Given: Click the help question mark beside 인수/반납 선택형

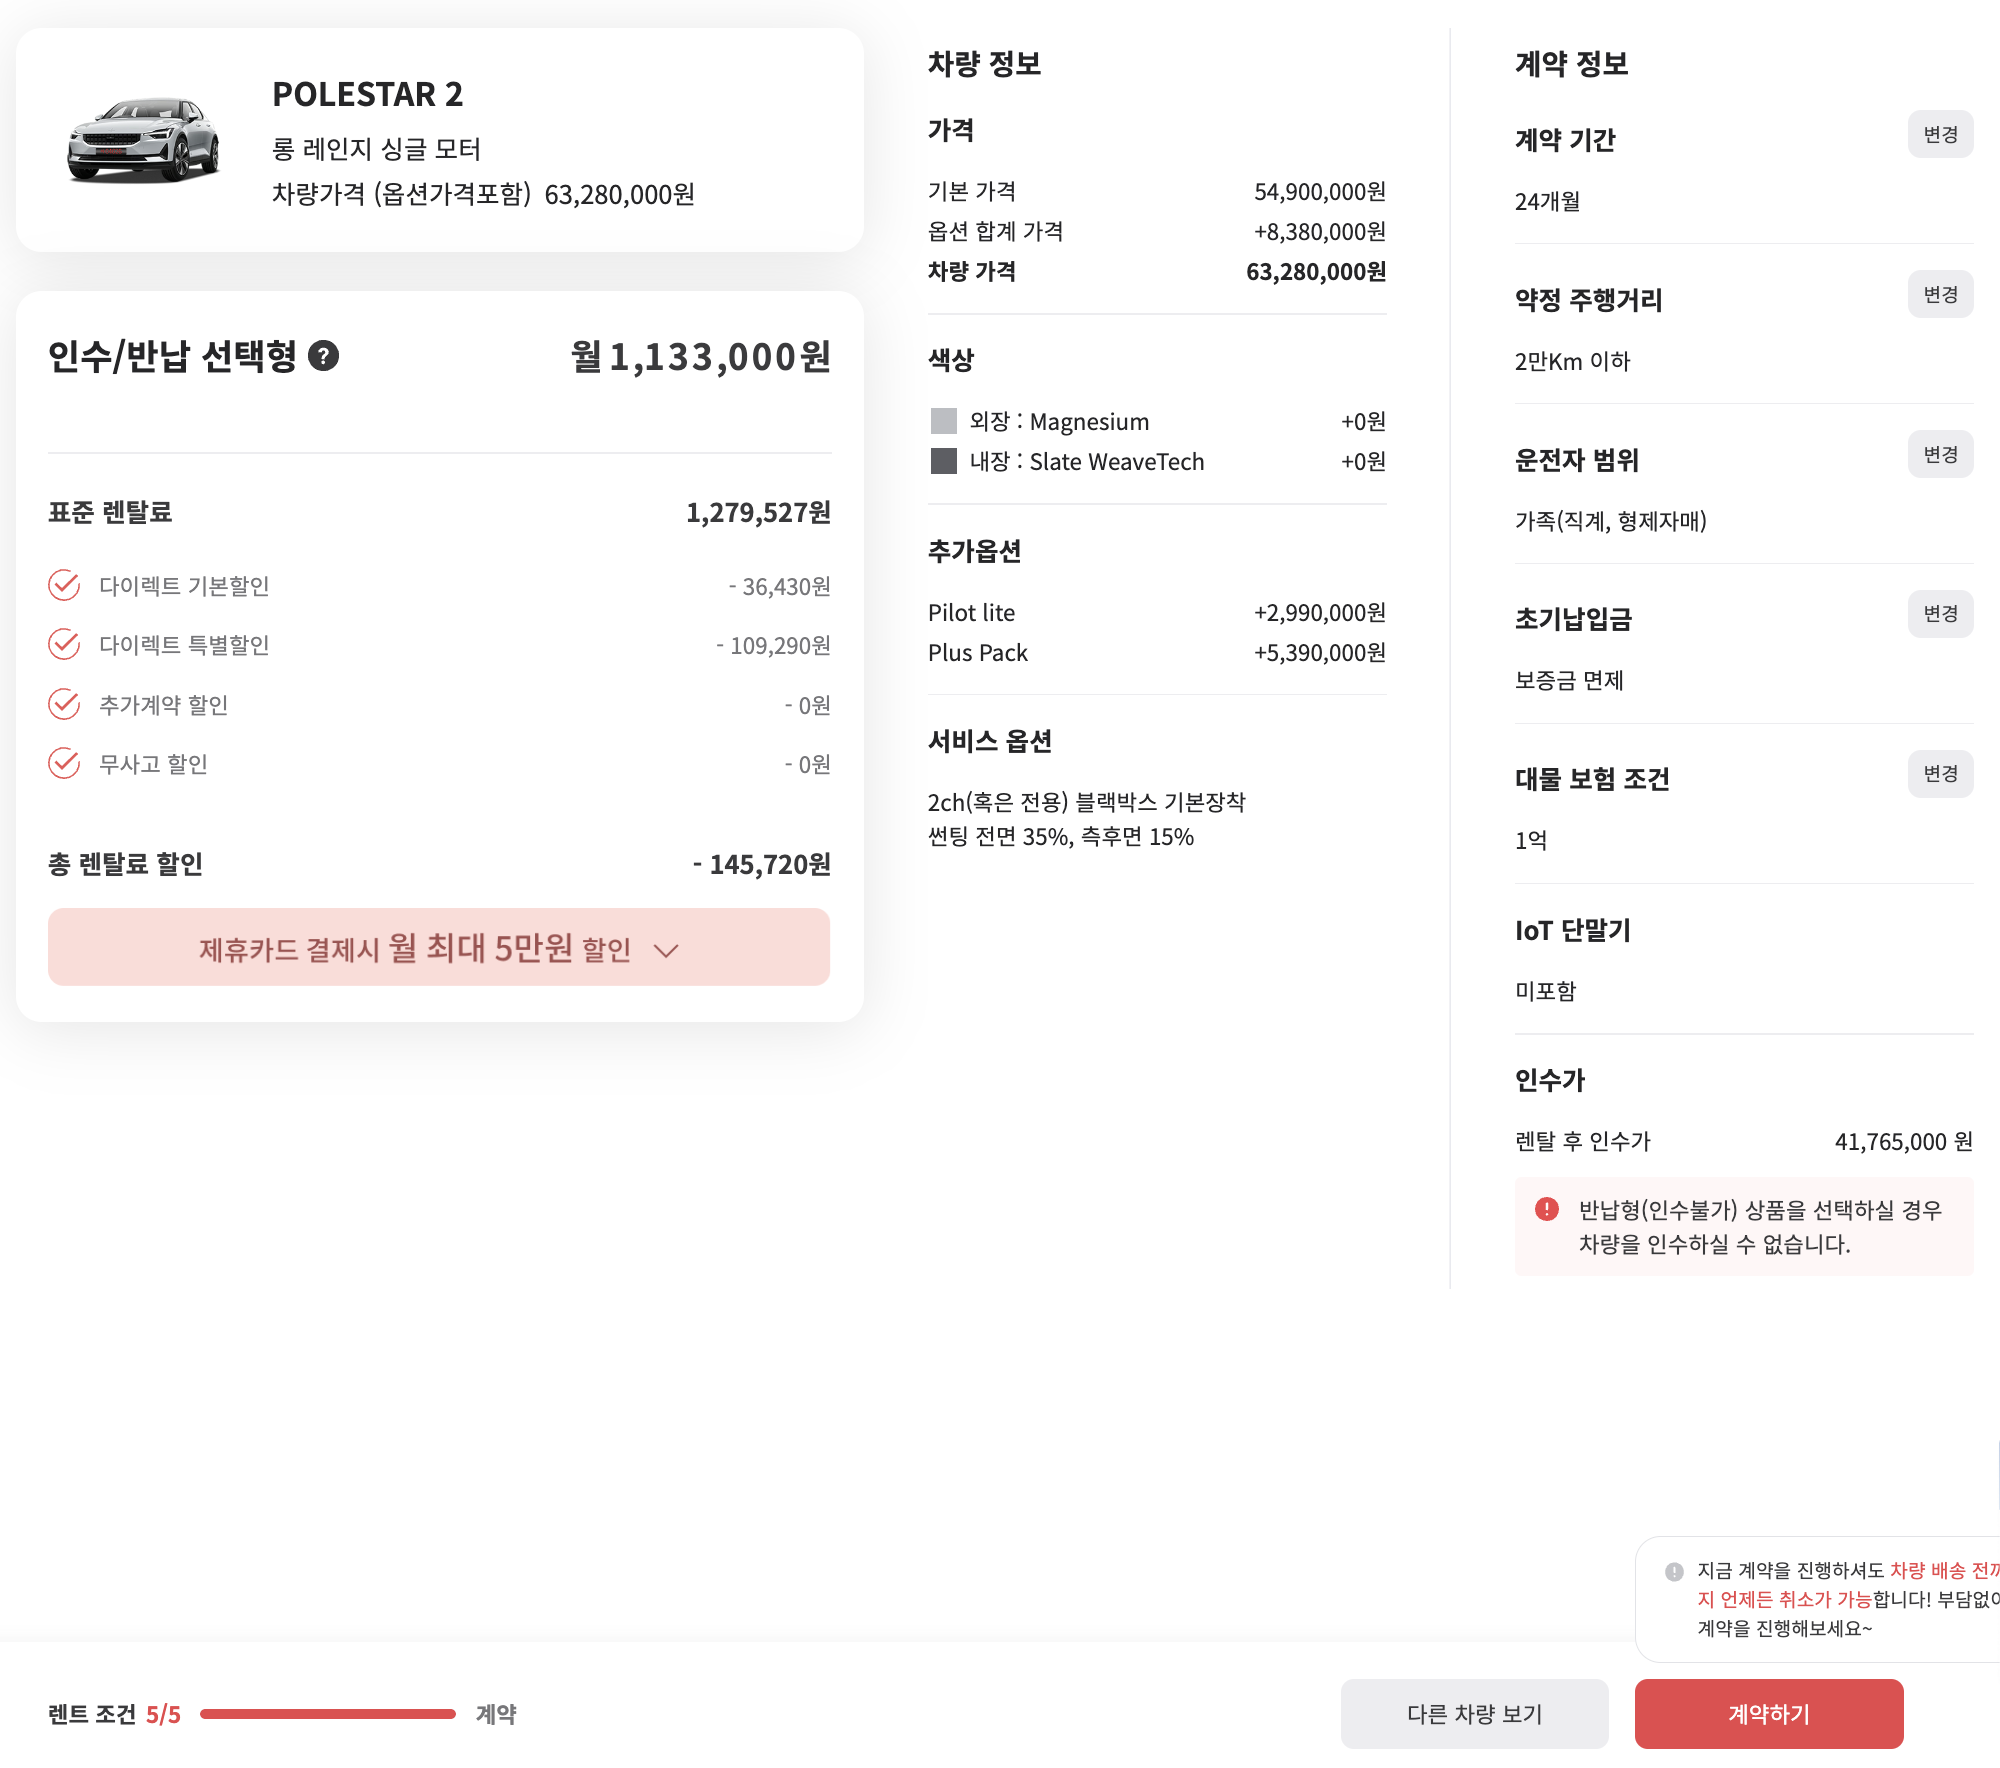Looking at the screenshot, I should pos(323,356).
